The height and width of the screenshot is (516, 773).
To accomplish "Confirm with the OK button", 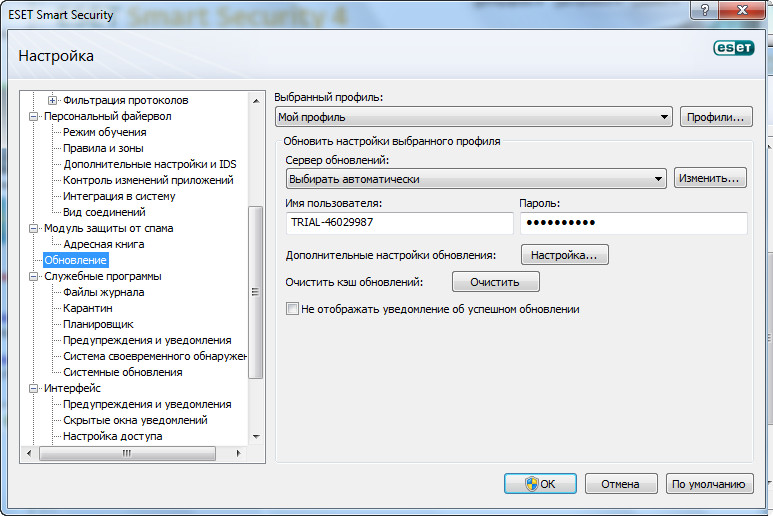I will click(540, 484).
